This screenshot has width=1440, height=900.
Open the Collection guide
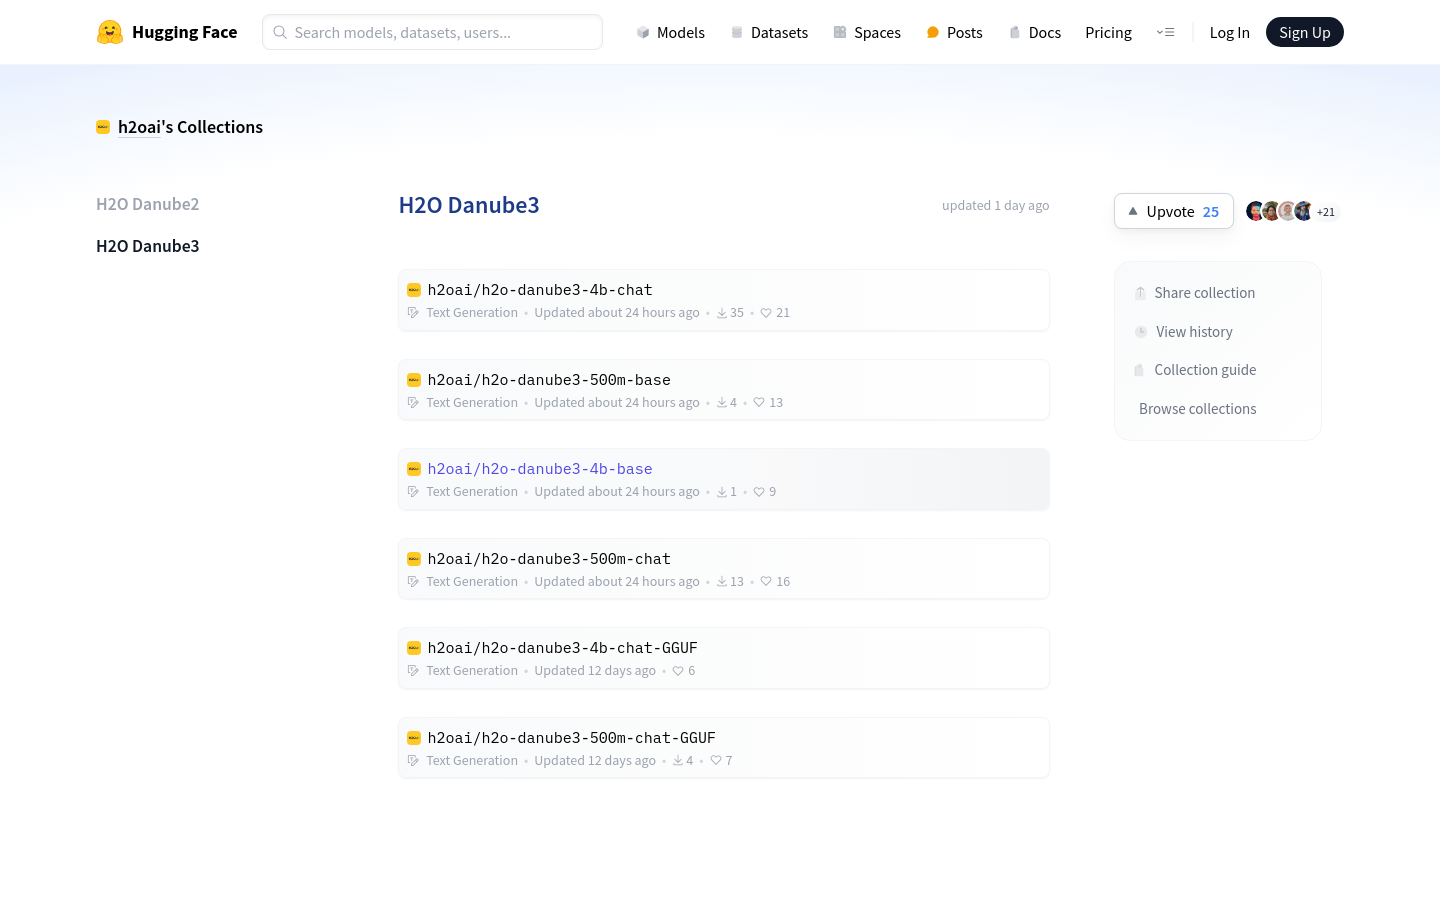tap(1205, 370)
